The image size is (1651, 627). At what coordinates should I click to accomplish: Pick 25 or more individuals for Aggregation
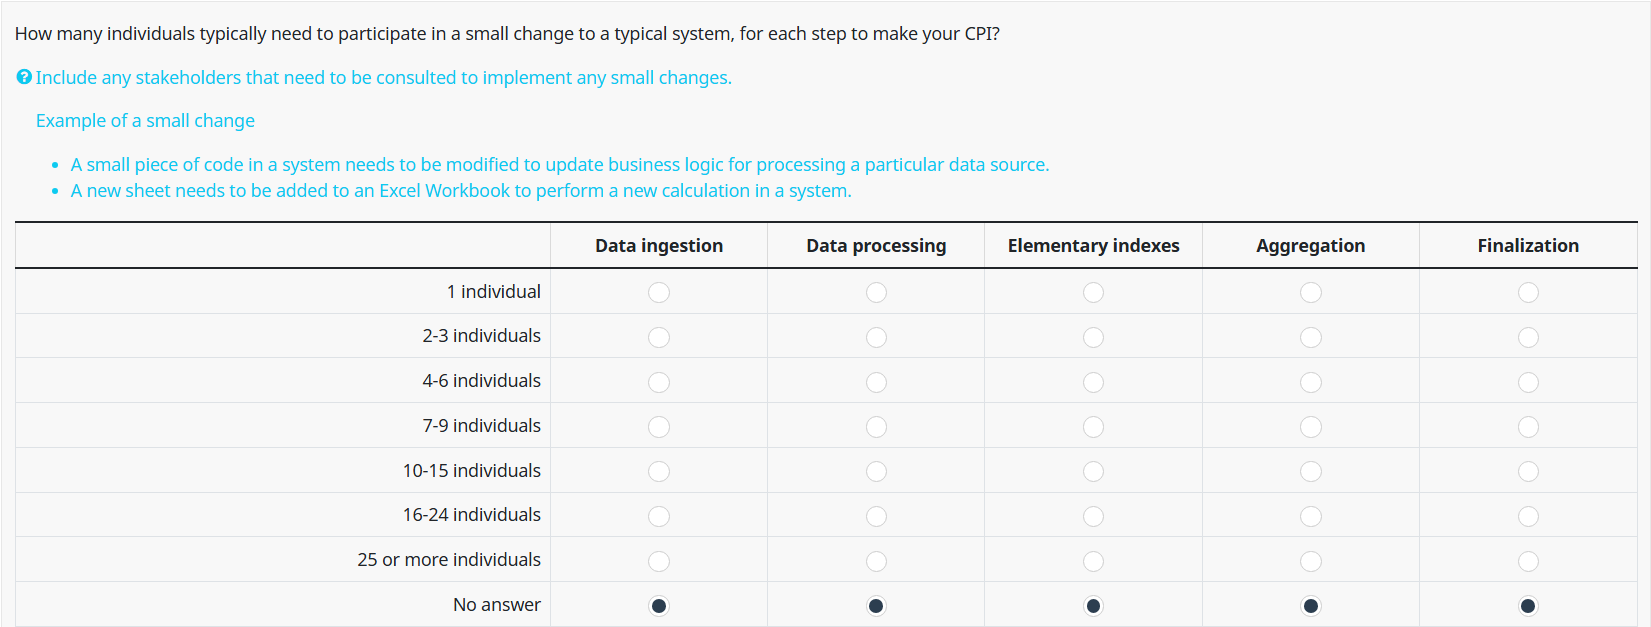pos(1311,561)
